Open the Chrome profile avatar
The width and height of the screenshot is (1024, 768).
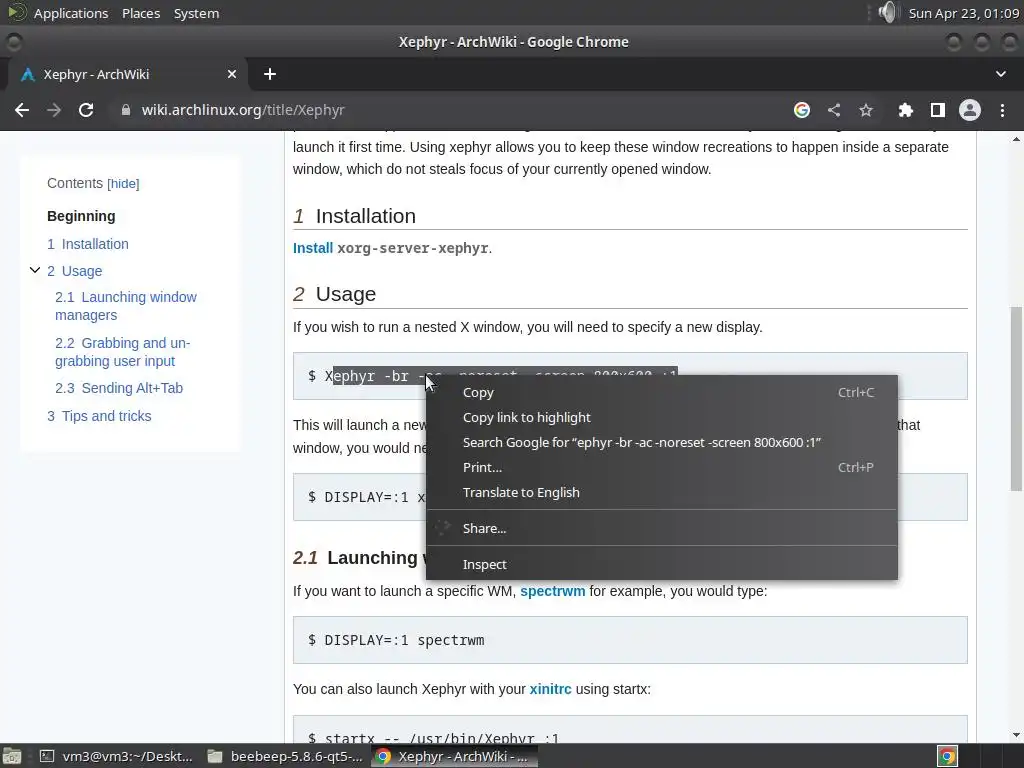point(970,110)
